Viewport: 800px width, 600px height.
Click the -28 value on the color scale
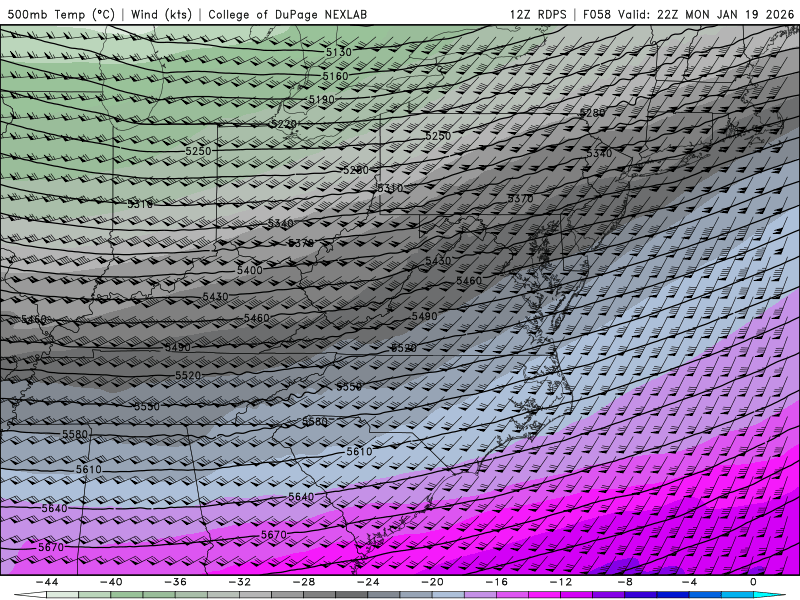pos(304,582)
